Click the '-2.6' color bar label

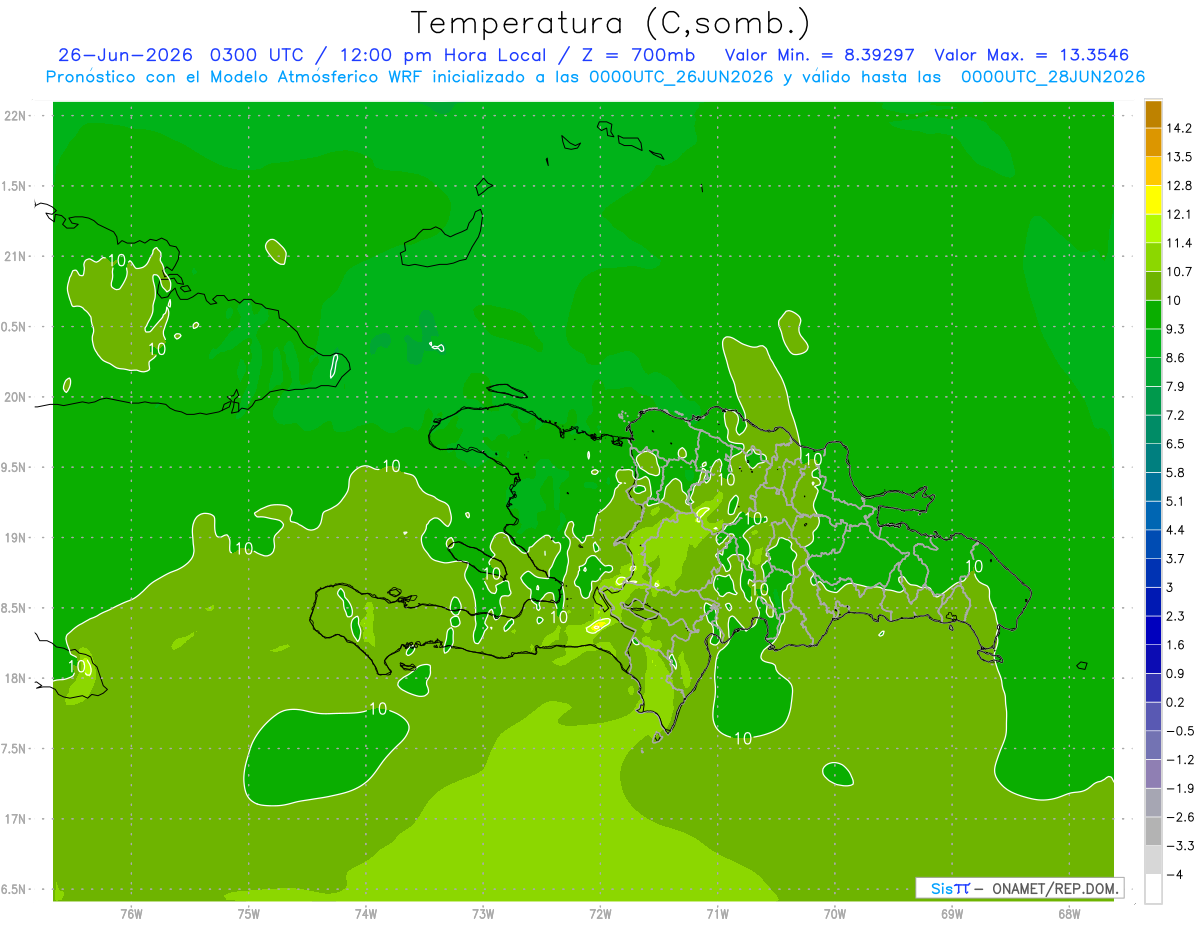[x=1179, y=817]
